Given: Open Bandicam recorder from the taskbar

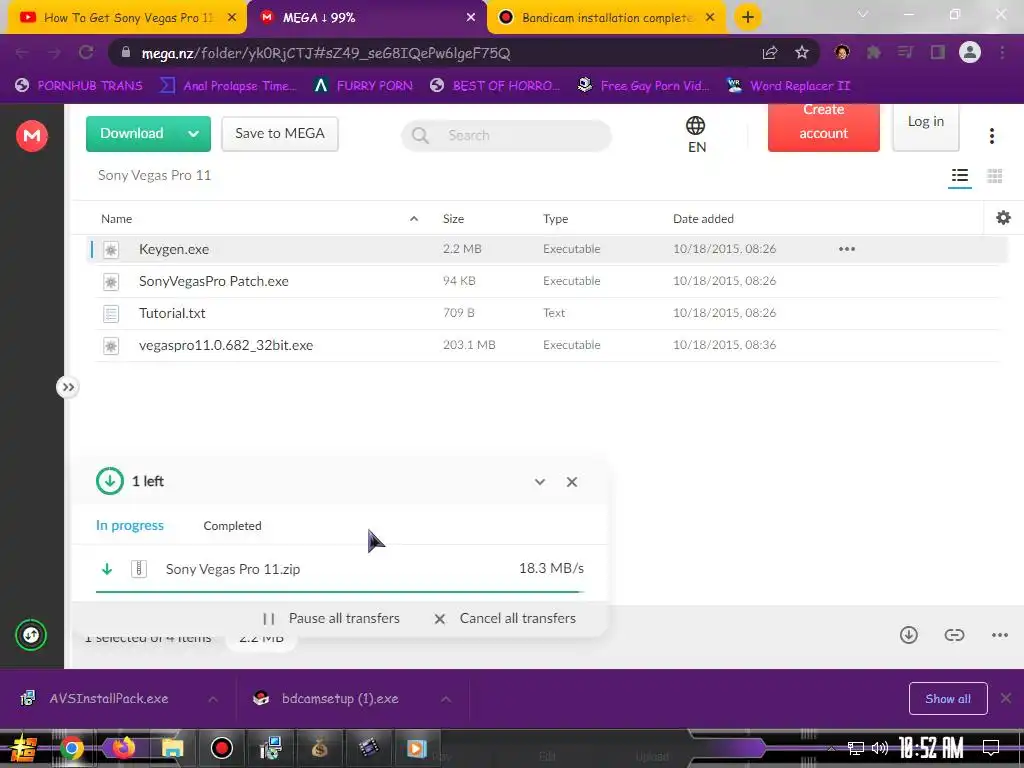Looking at the screenshot, I should pyautogui.click(x=221, y=748).
